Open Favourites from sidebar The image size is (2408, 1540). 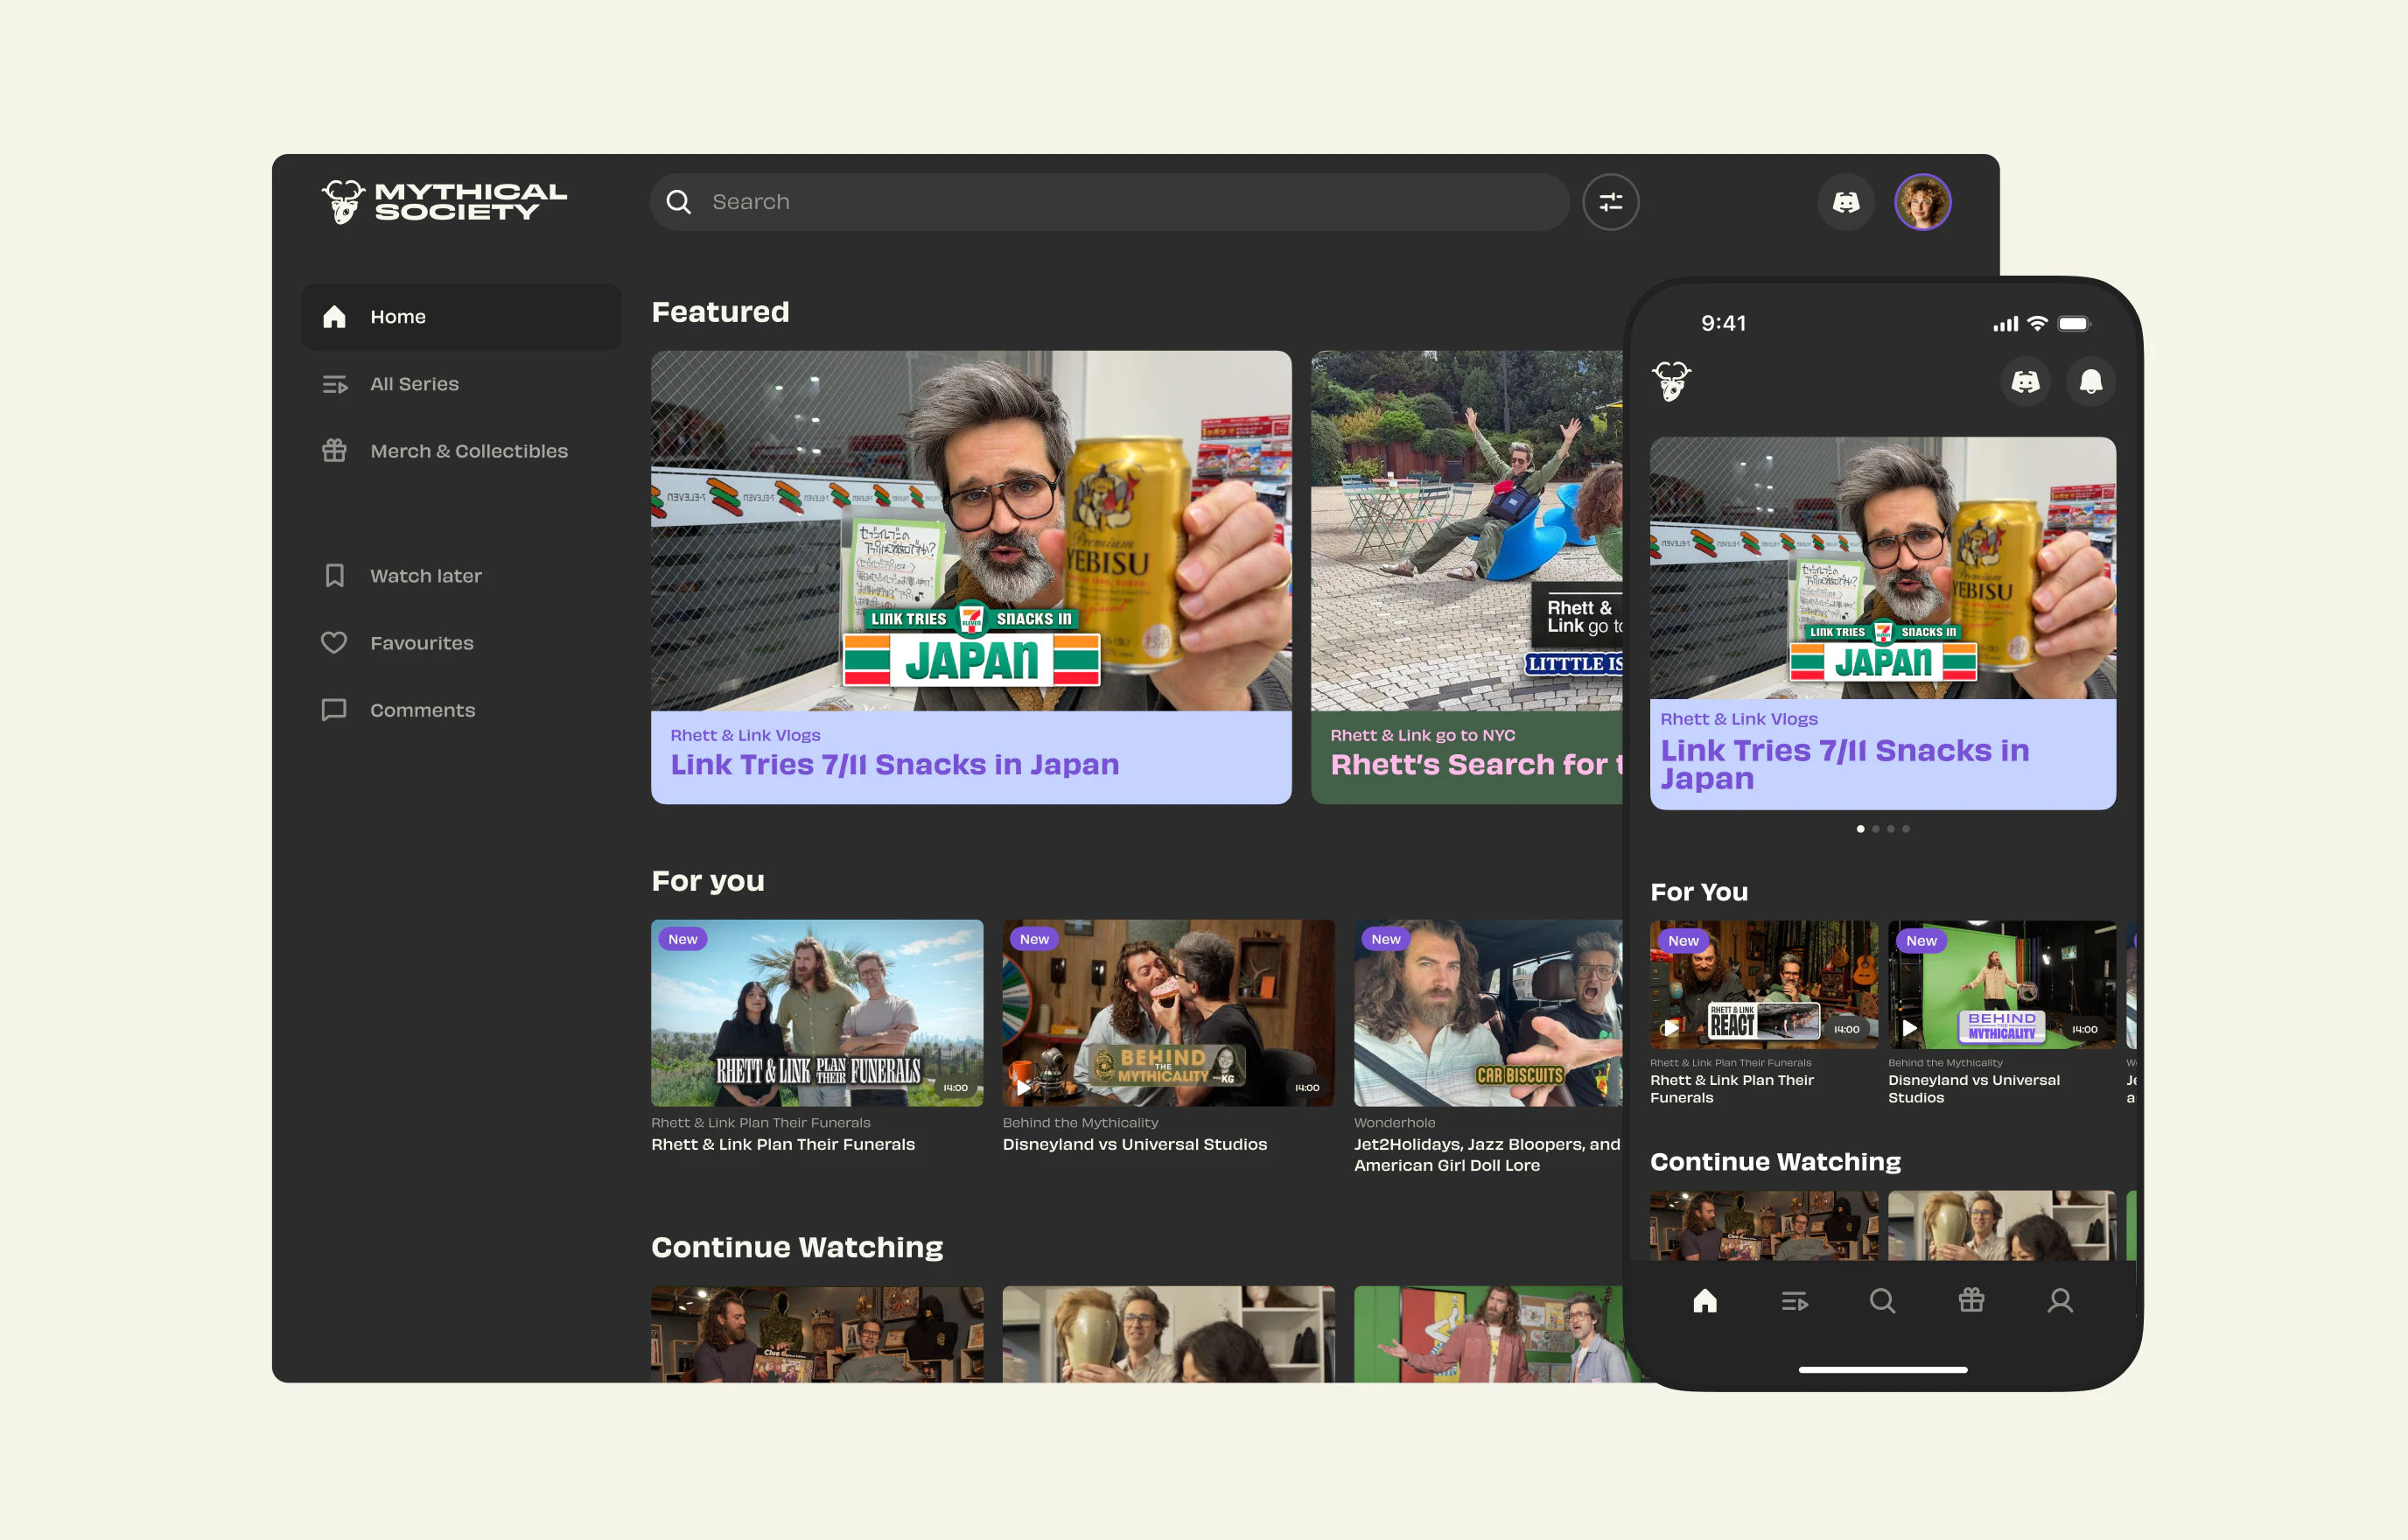421,643
